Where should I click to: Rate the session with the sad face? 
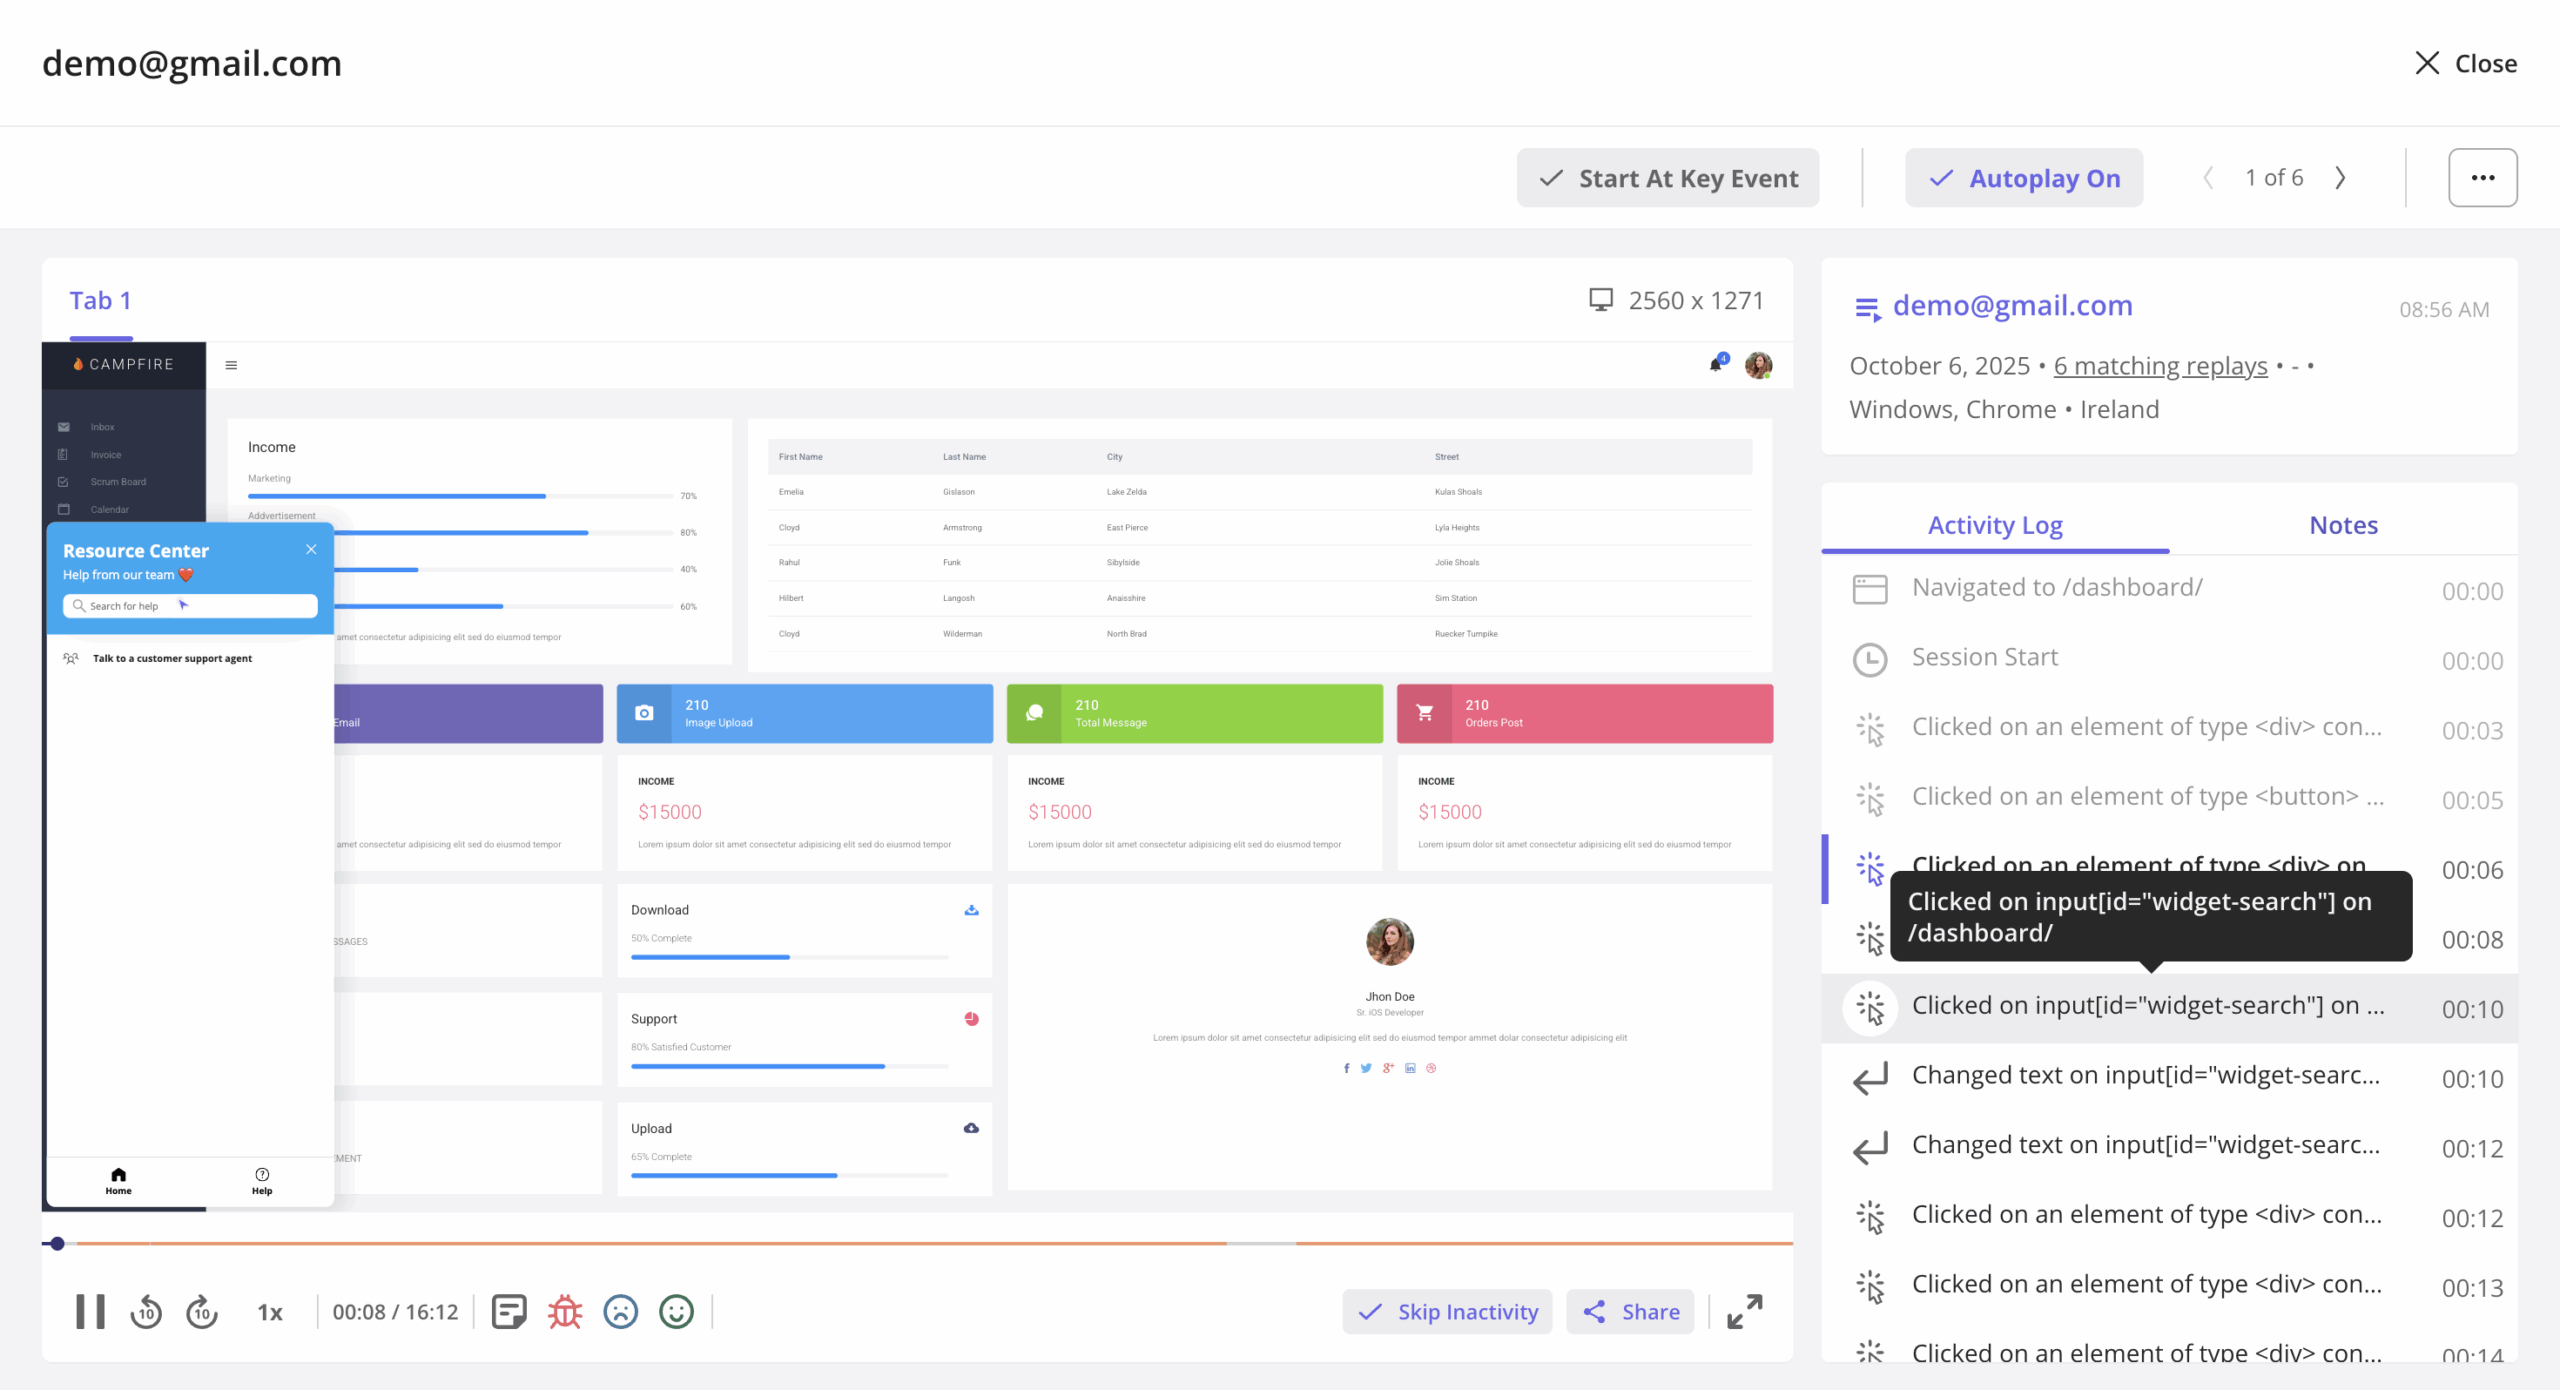(x=621, y=1310)
